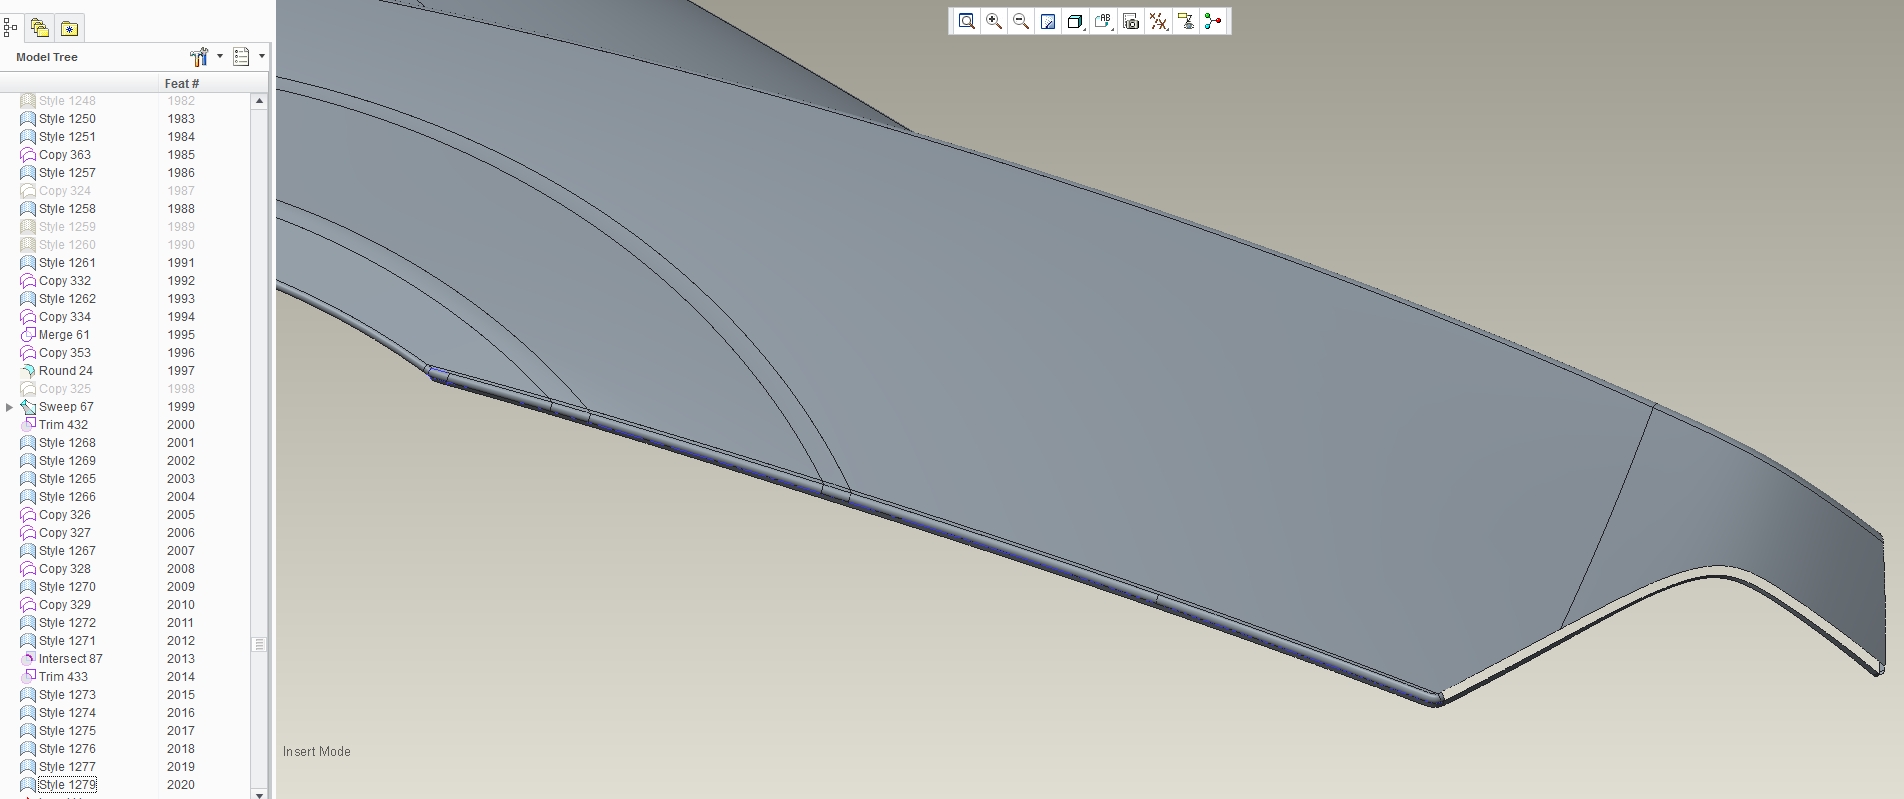Select highlighted Style 1279 feature
This screenshot has height=799, width=1904.
(67, 785)
